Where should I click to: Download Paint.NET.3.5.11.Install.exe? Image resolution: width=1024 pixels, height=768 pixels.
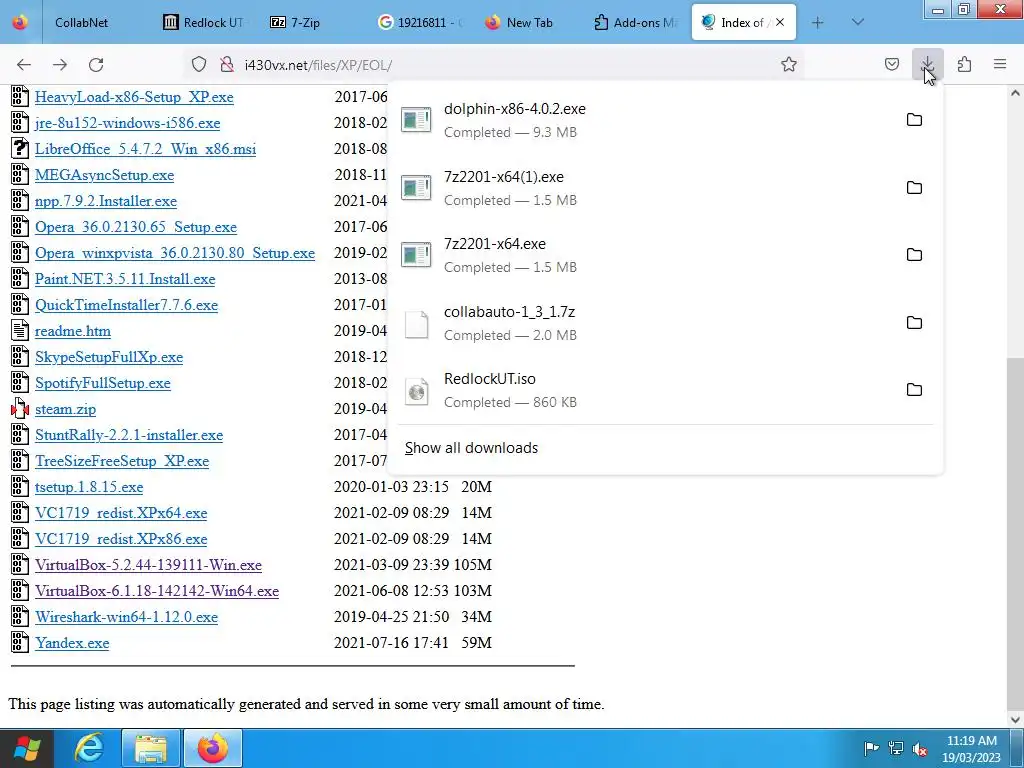click(x=125, y=280)
